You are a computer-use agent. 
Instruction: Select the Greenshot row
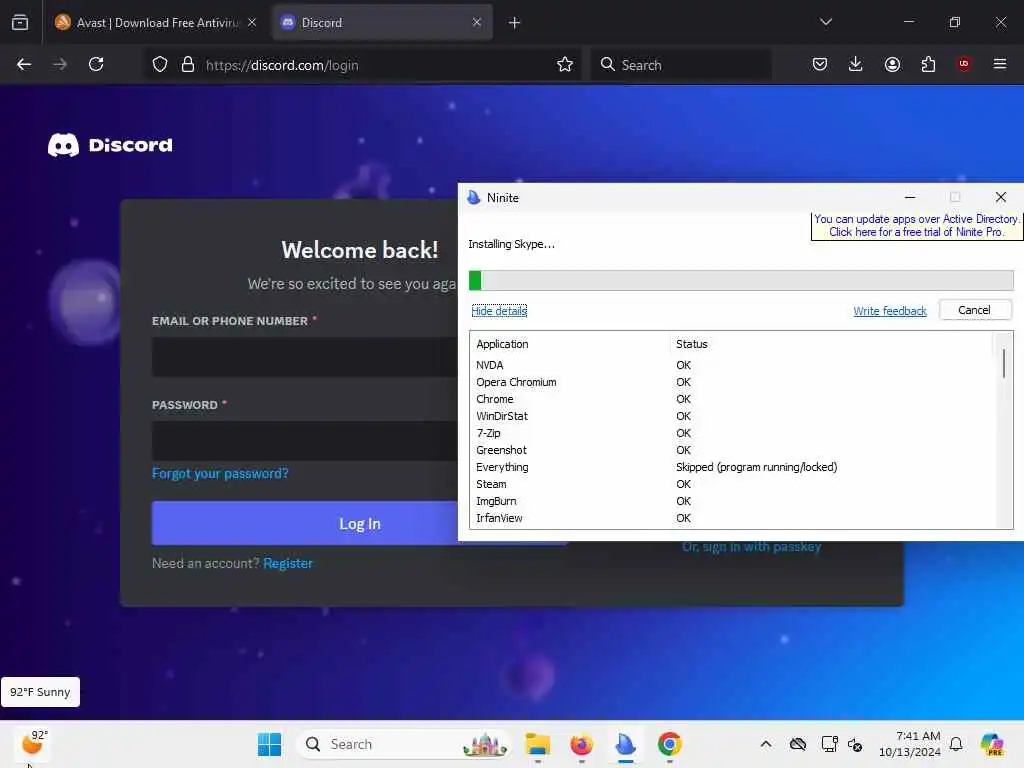click(x=731, y=450)
